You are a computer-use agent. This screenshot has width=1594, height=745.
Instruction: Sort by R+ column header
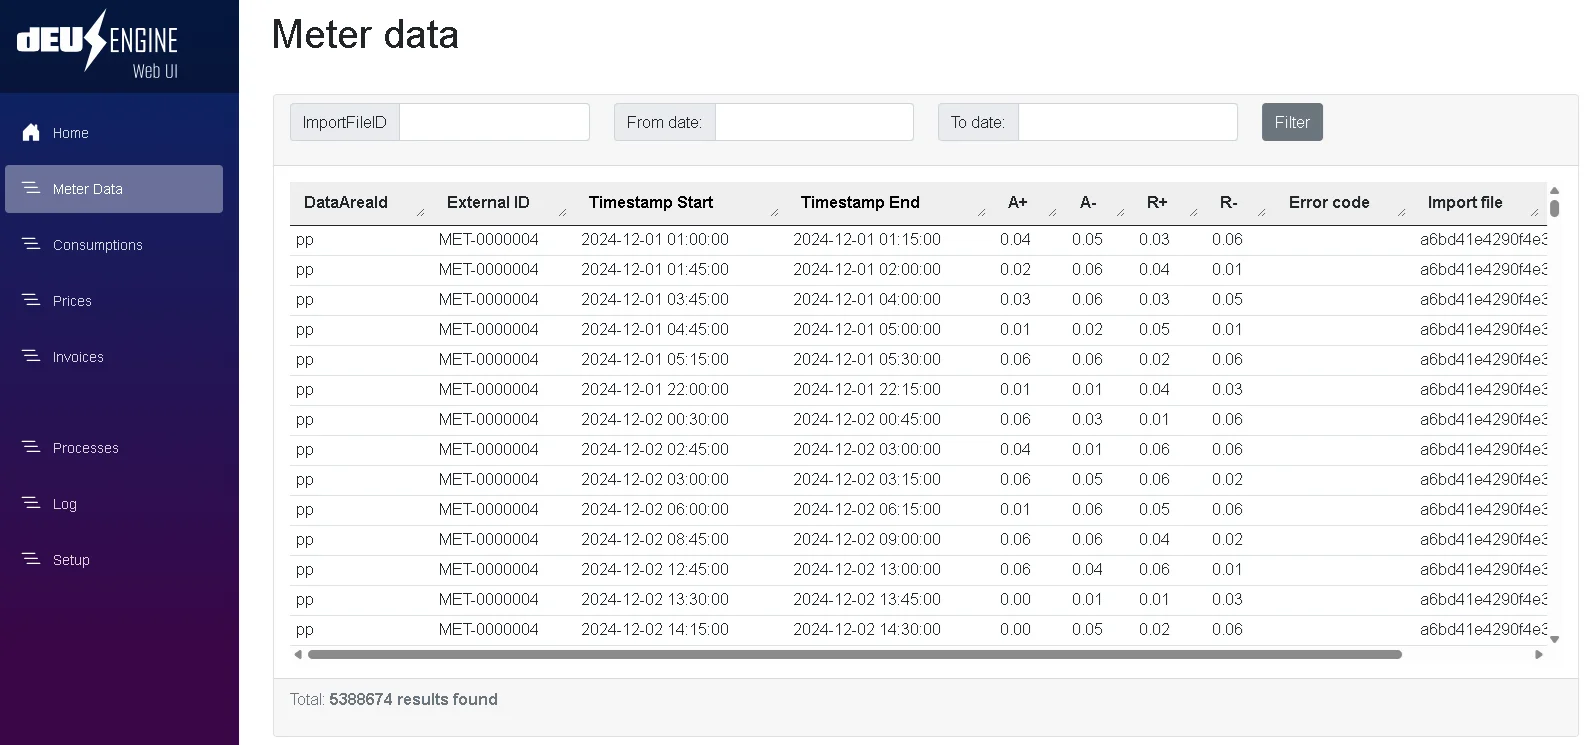pos(1157,202)
